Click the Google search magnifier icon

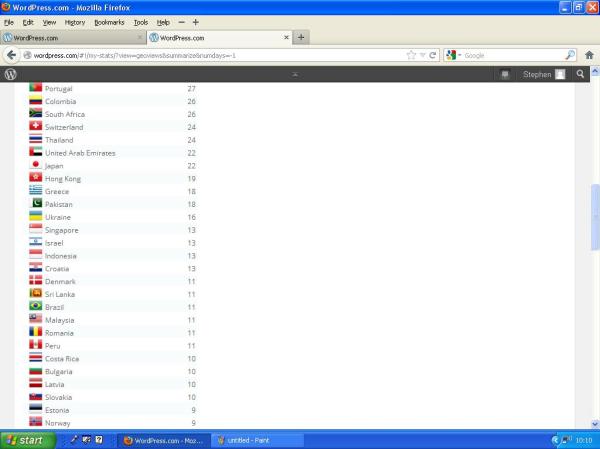click(570, 55)
